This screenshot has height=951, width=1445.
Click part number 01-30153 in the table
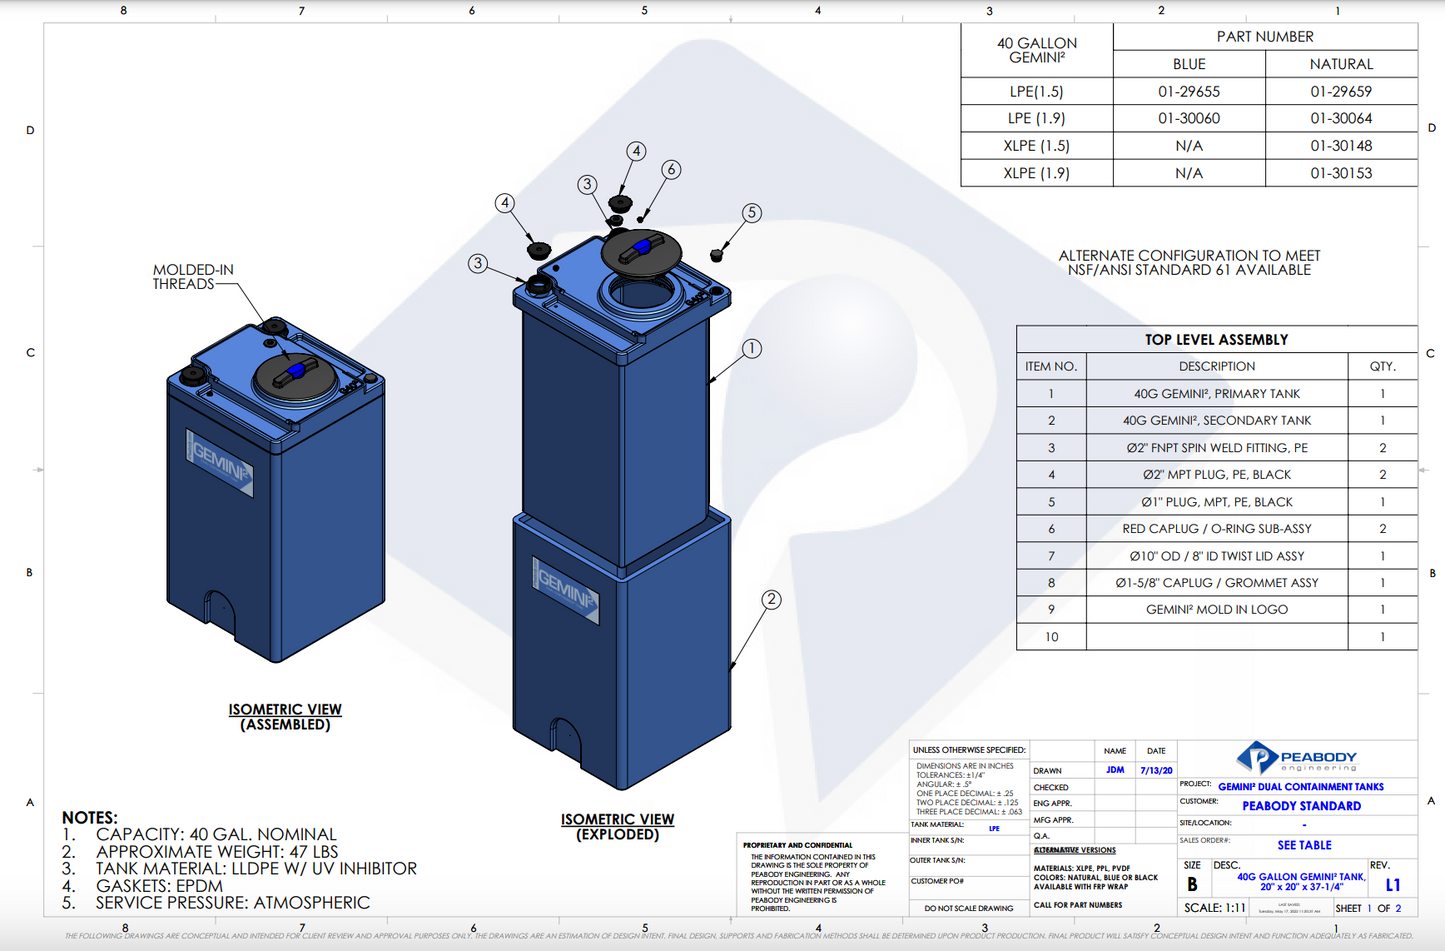[x=1341, y=173]
